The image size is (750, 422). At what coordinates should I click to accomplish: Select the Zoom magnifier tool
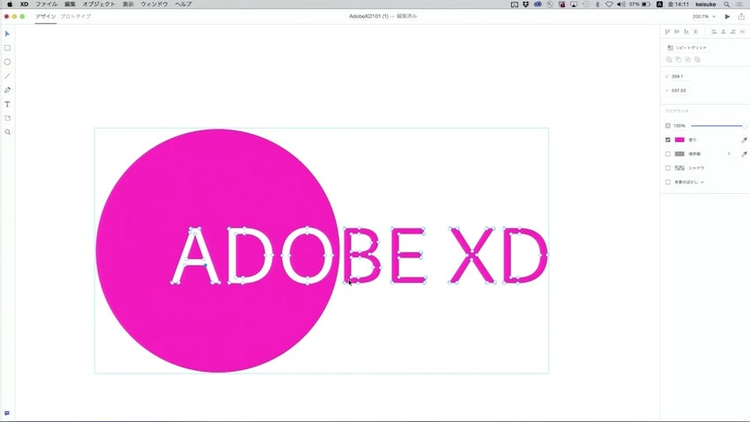(7, 132)
